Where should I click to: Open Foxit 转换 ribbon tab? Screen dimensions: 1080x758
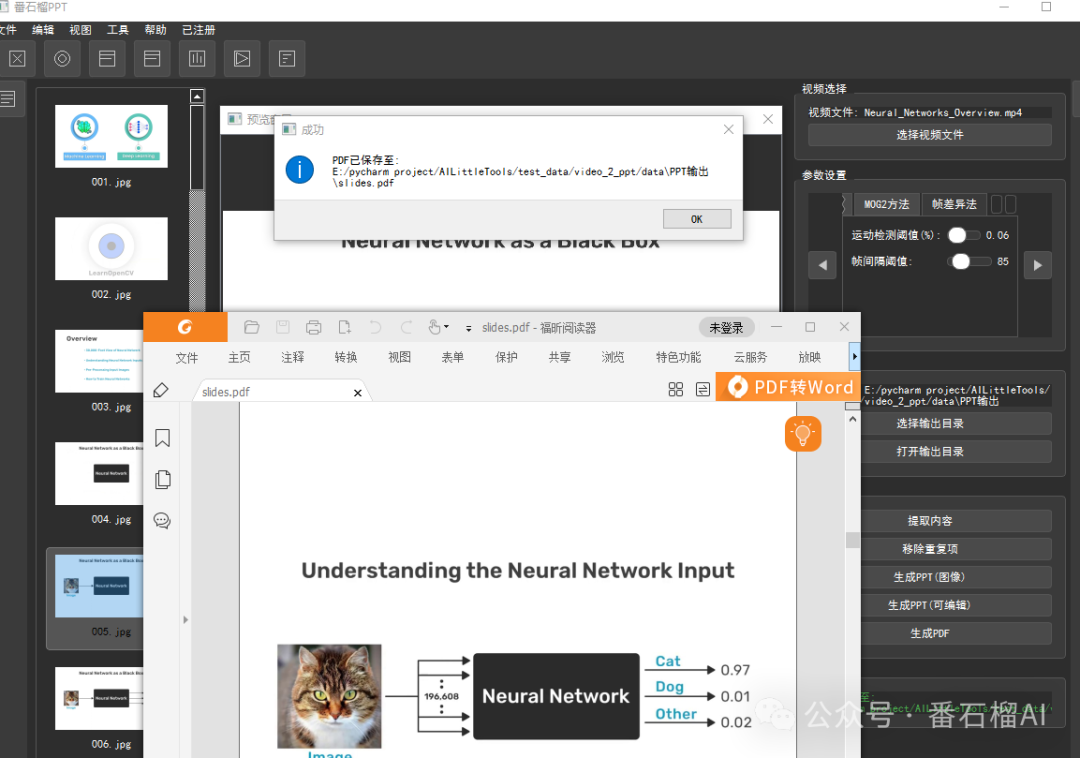346,357
